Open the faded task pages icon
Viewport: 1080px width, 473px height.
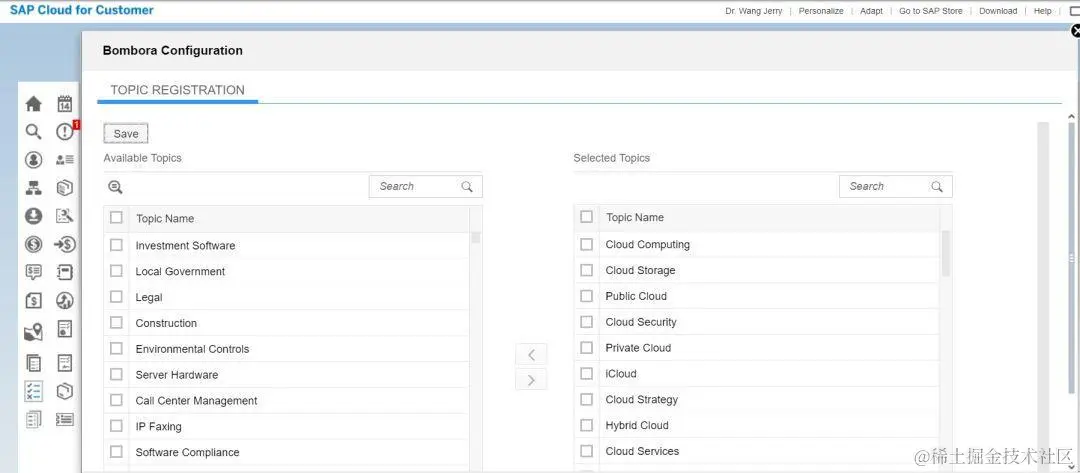33,419
